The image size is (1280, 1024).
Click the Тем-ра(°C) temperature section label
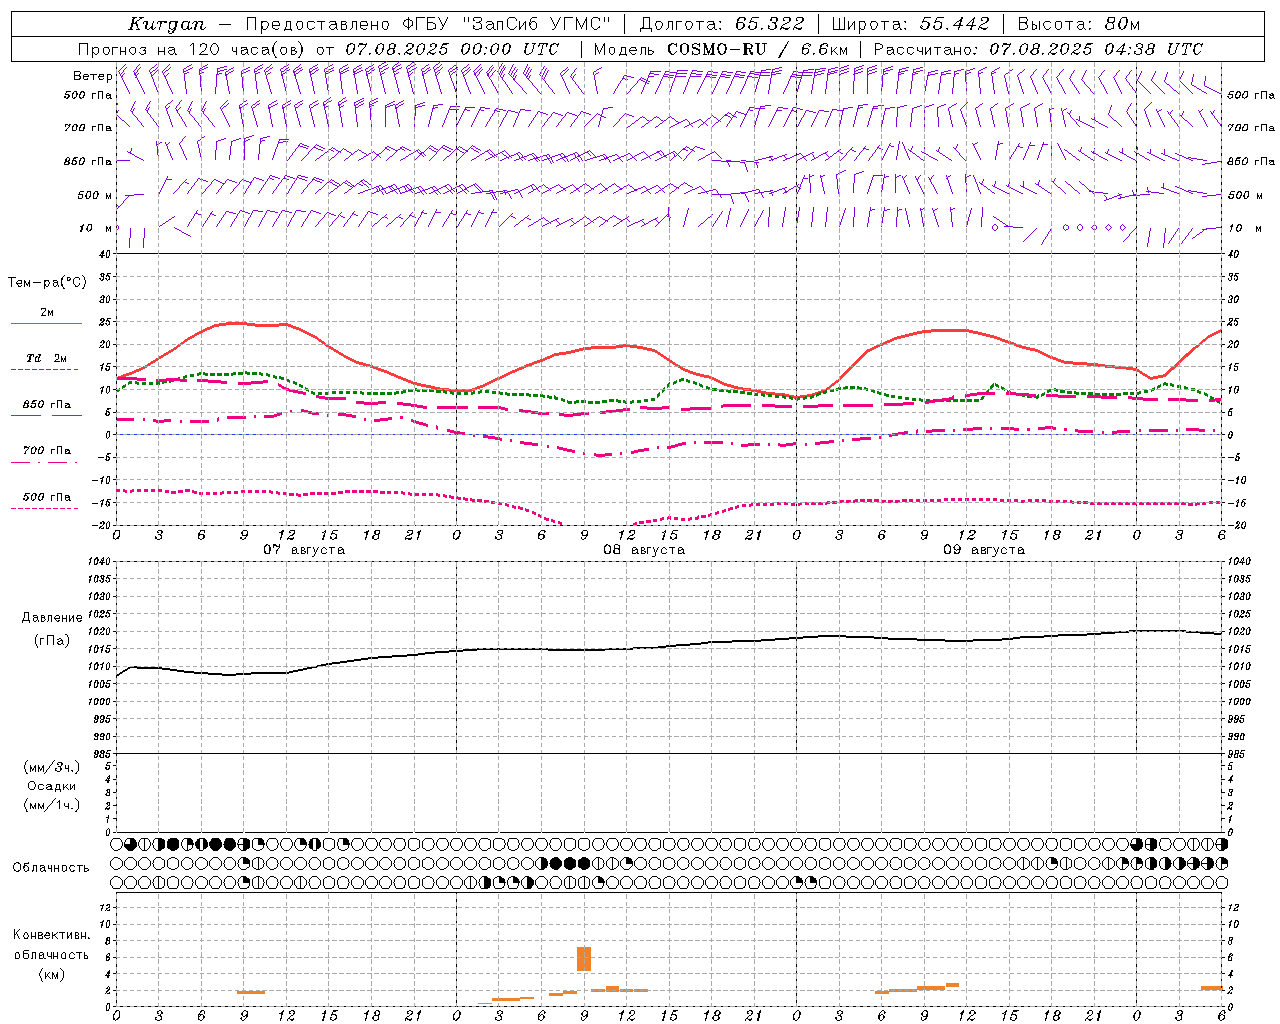[47, 283]
